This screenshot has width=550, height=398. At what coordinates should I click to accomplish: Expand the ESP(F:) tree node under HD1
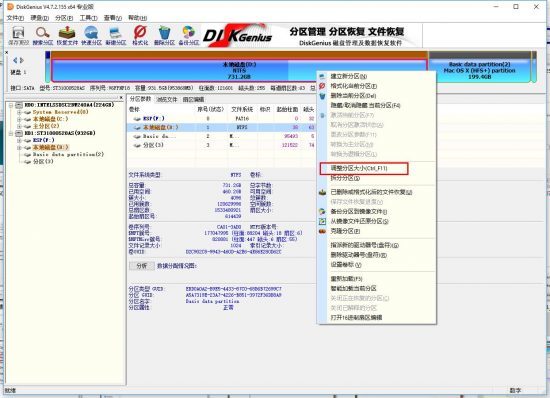pos(19,140)
